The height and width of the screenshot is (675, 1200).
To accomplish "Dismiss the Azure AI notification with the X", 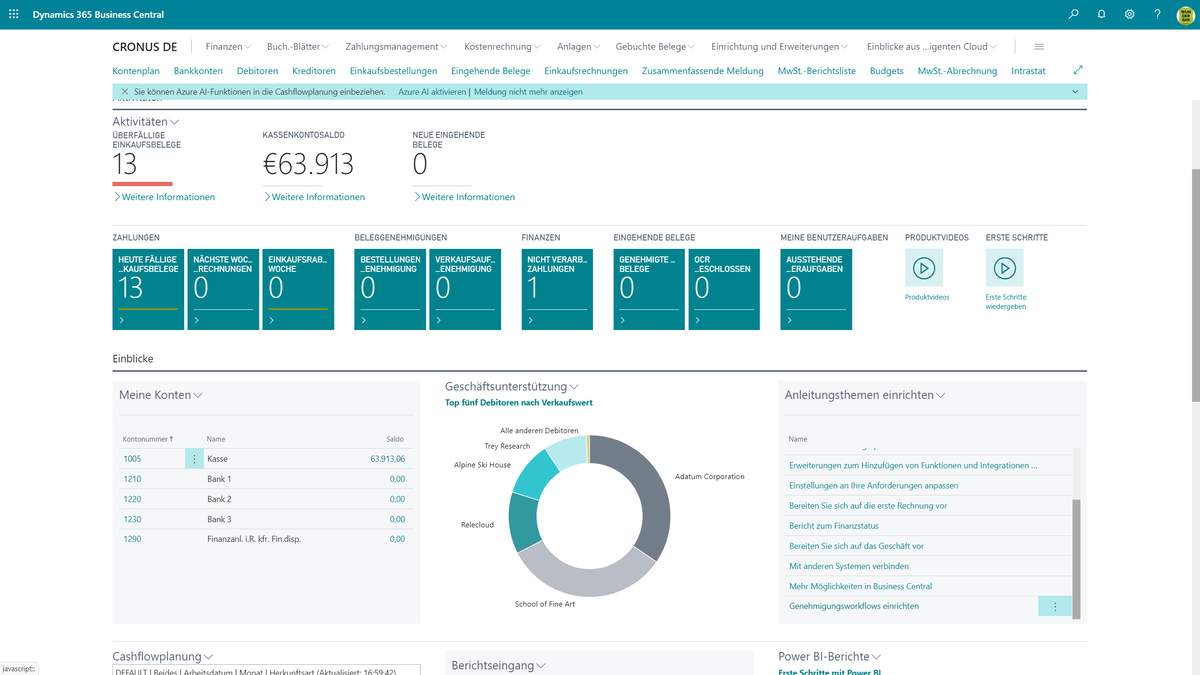I will coord(124,92).
